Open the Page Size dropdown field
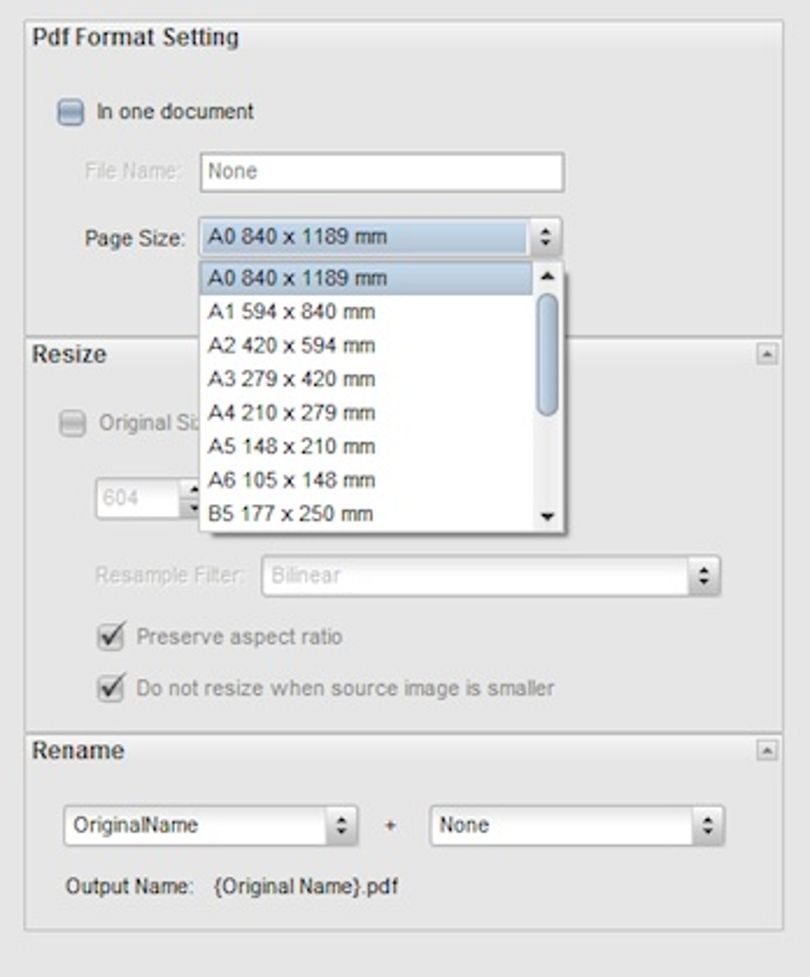 coord(380,237)
